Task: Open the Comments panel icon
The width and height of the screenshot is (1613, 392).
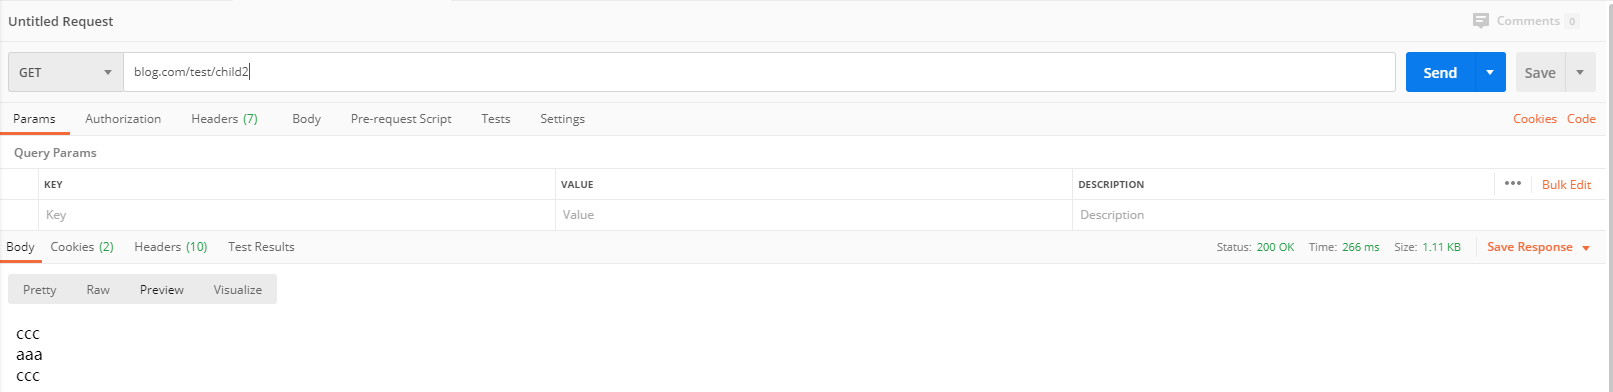Action: (x=1481, y=21)
